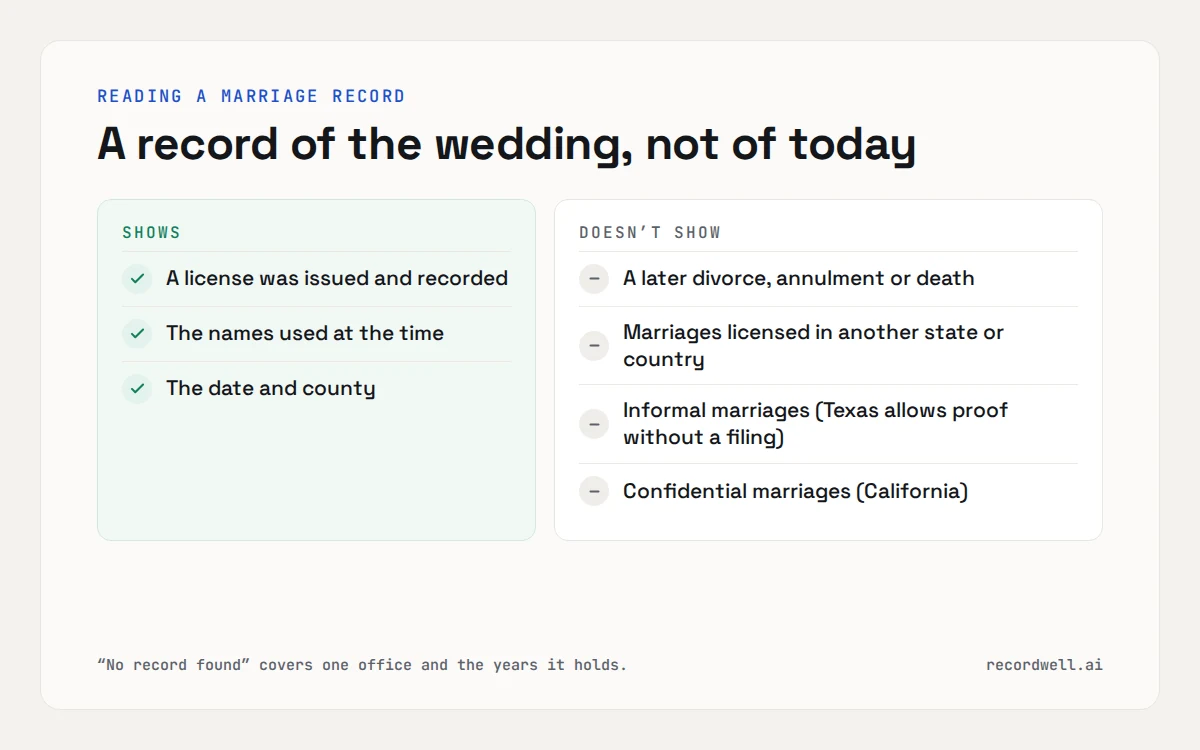The height and width of the screenshot is (750, 1200).
Task: Click the 'SHOWS' column heading
Action: pyautogui.click(x=152, y=233)
